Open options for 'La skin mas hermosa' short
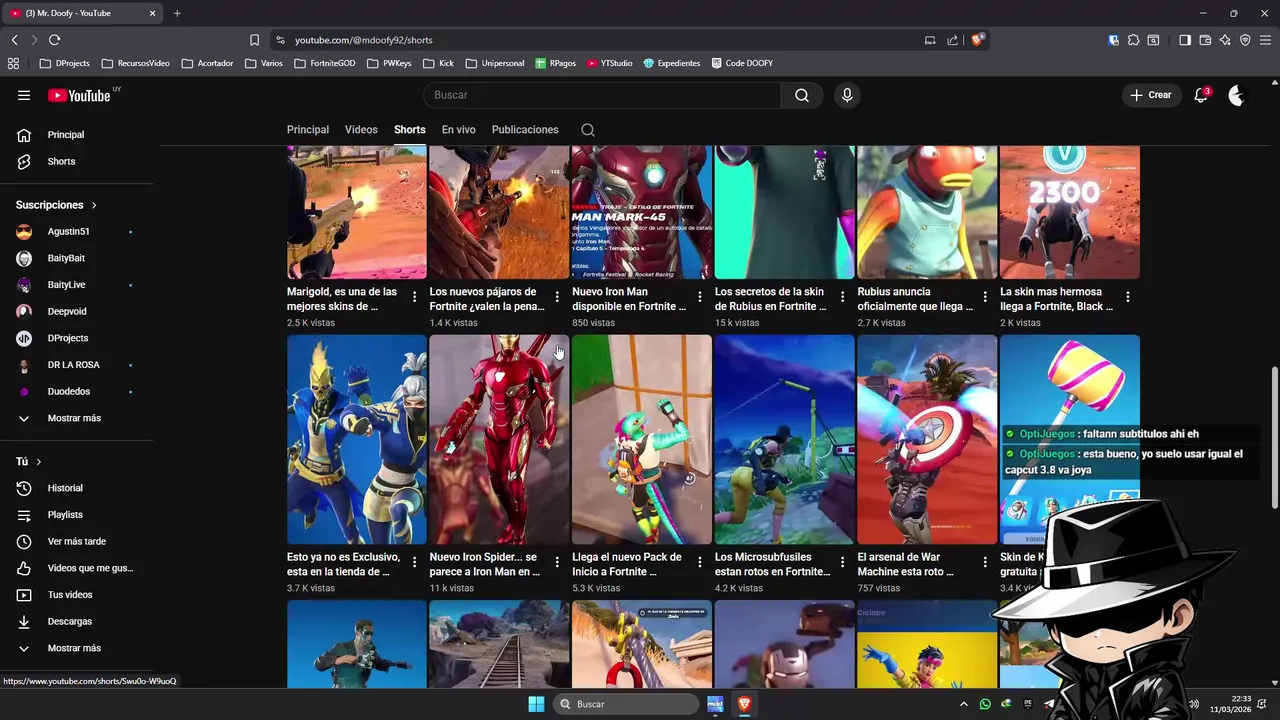The height and width of the screenshot is (720, 1280). point(1127,297)
